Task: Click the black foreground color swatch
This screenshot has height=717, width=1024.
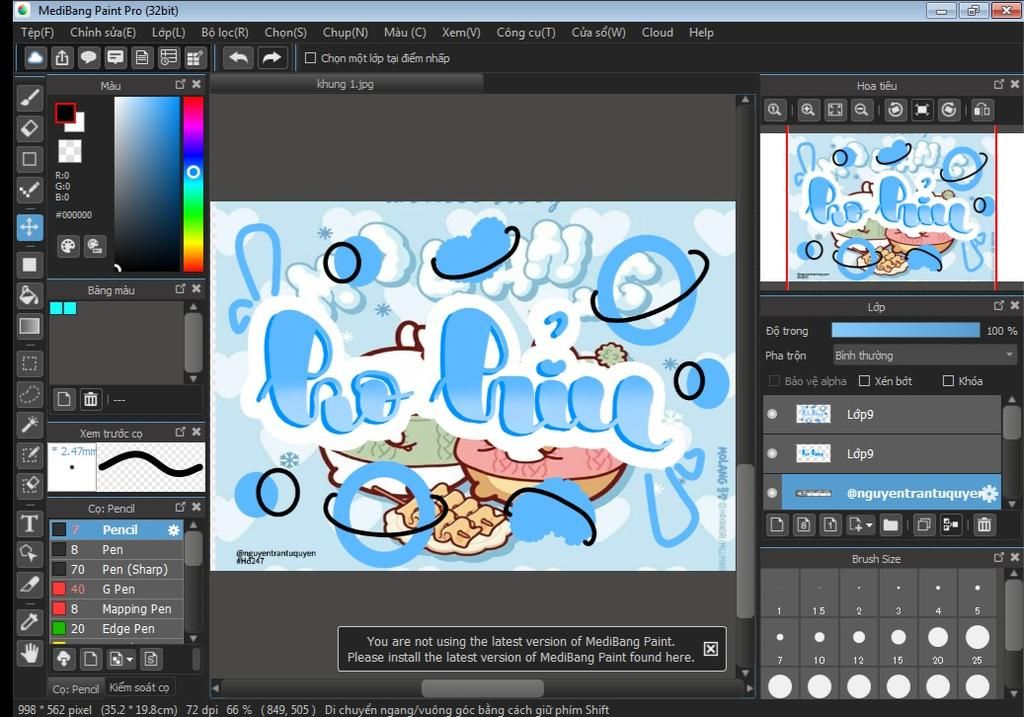Action: 65,113
